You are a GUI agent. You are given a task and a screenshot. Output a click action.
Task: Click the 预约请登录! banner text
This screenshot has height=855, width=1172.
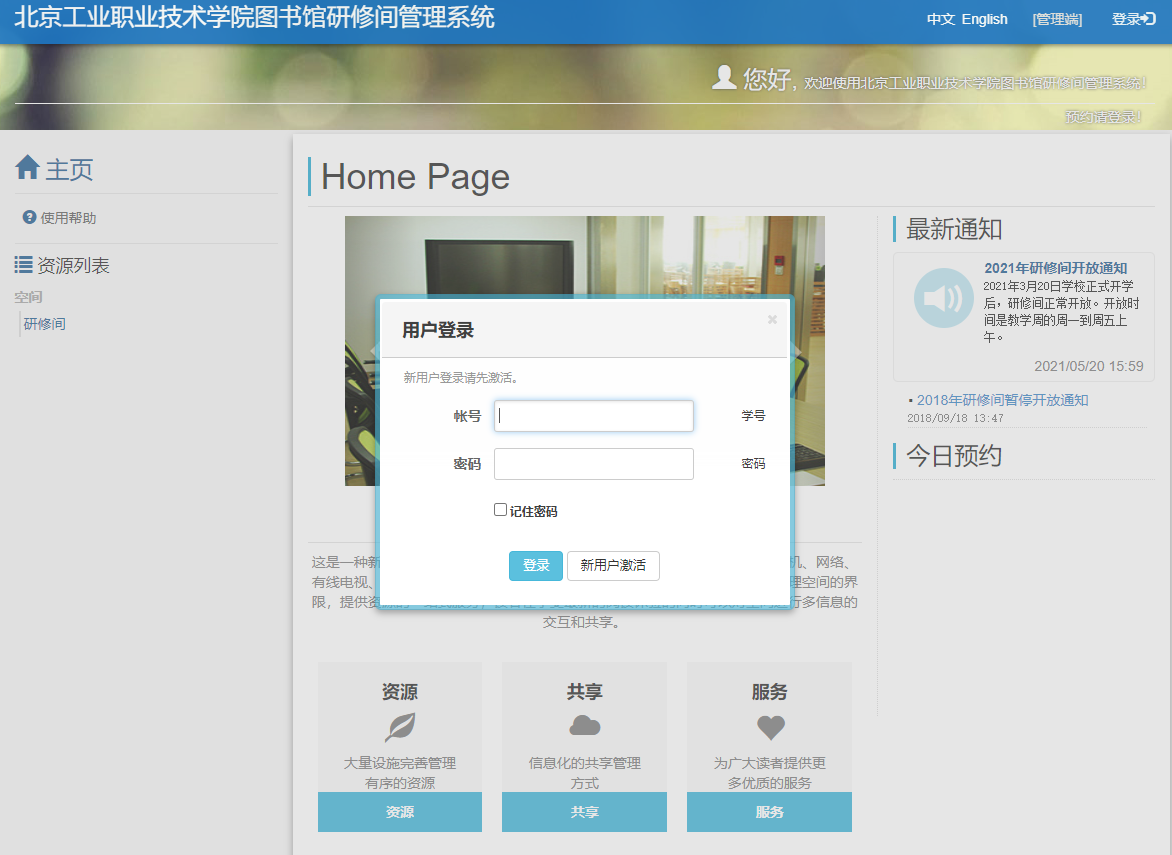pyautogui.click(x=1103, y=117)
